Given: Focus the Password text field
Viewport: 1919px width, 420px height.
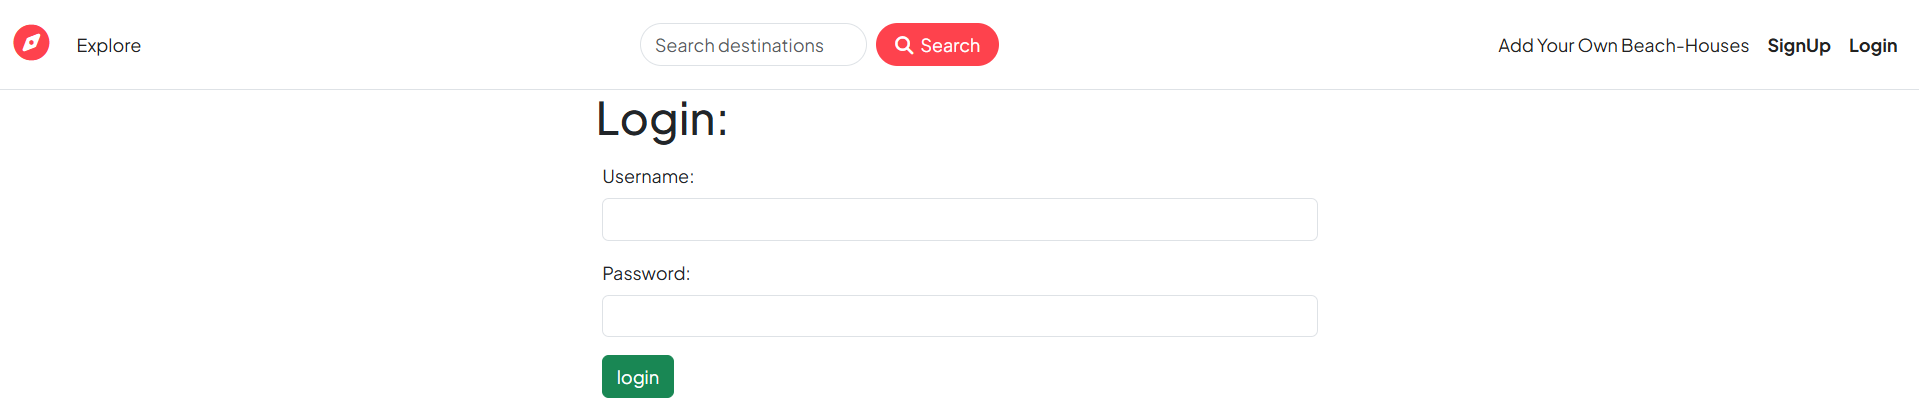Looking at the screenshot, I should point(959,316).
